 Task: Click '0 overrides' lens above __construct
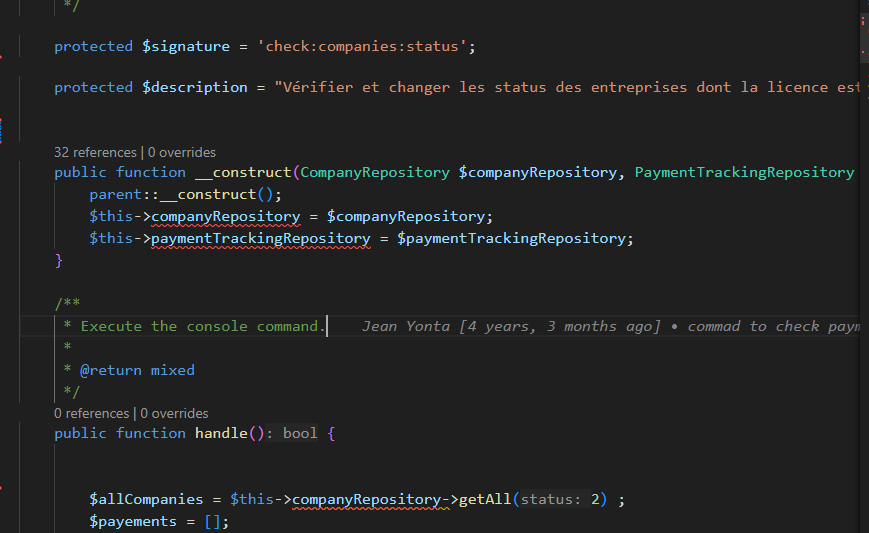[x=182, y=152]
